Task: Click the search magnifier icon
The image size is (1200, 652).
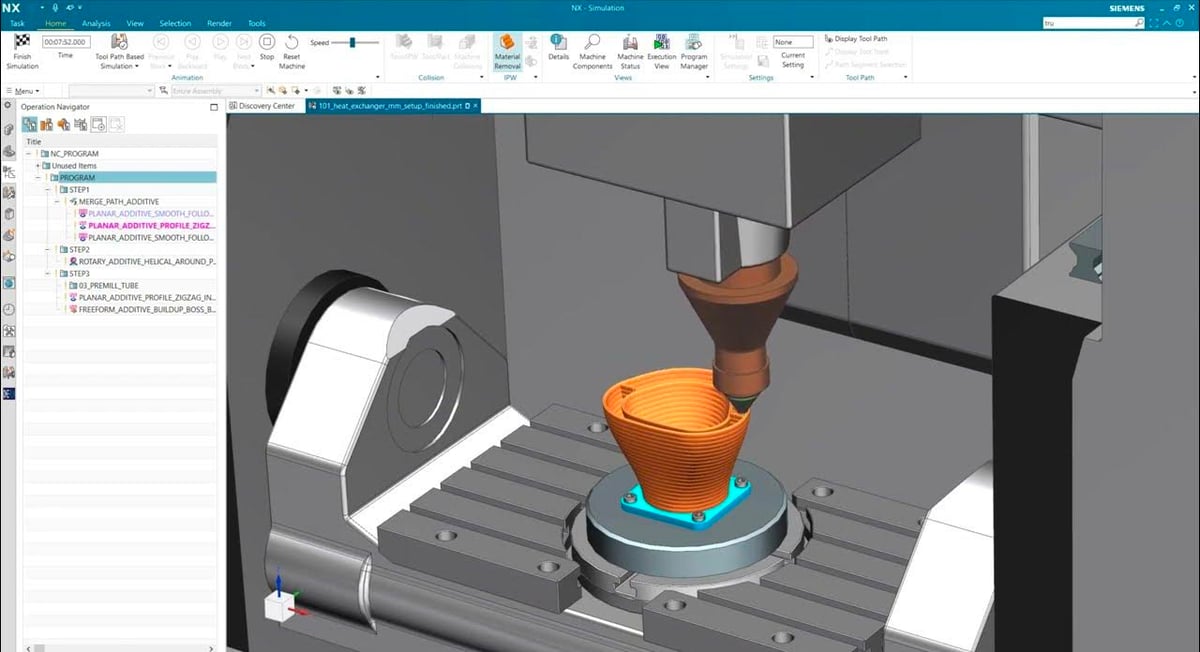Action: [1137, 22]
